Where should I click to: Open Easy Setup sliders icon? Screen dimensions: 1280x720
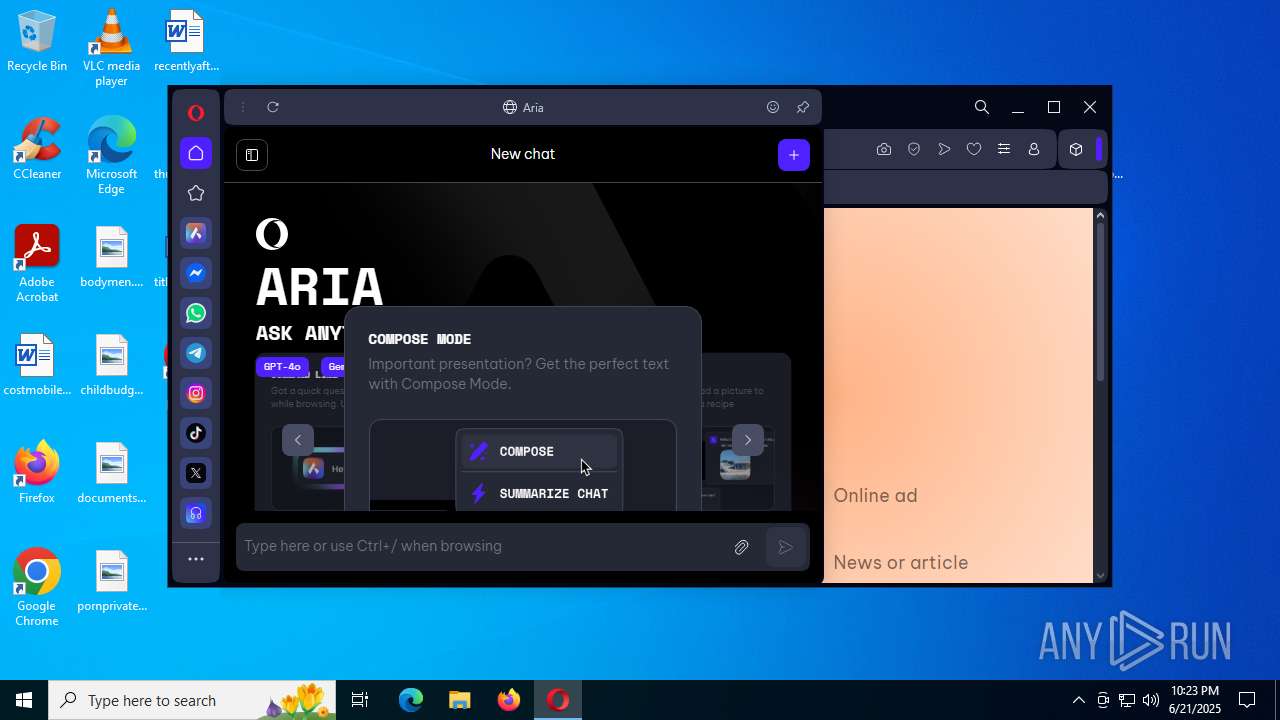[x=1004, y=149]
